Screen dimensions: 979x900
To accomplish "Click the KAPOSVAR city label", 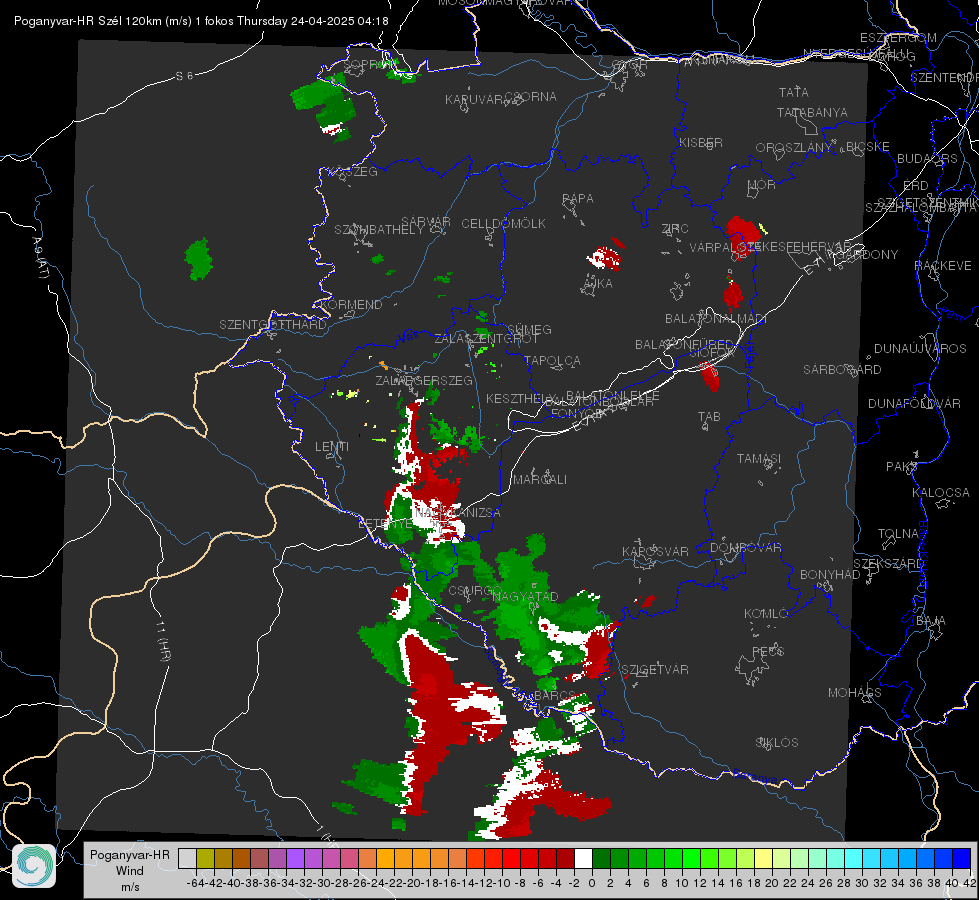I will pyautogui.click(x=655, y=551).
